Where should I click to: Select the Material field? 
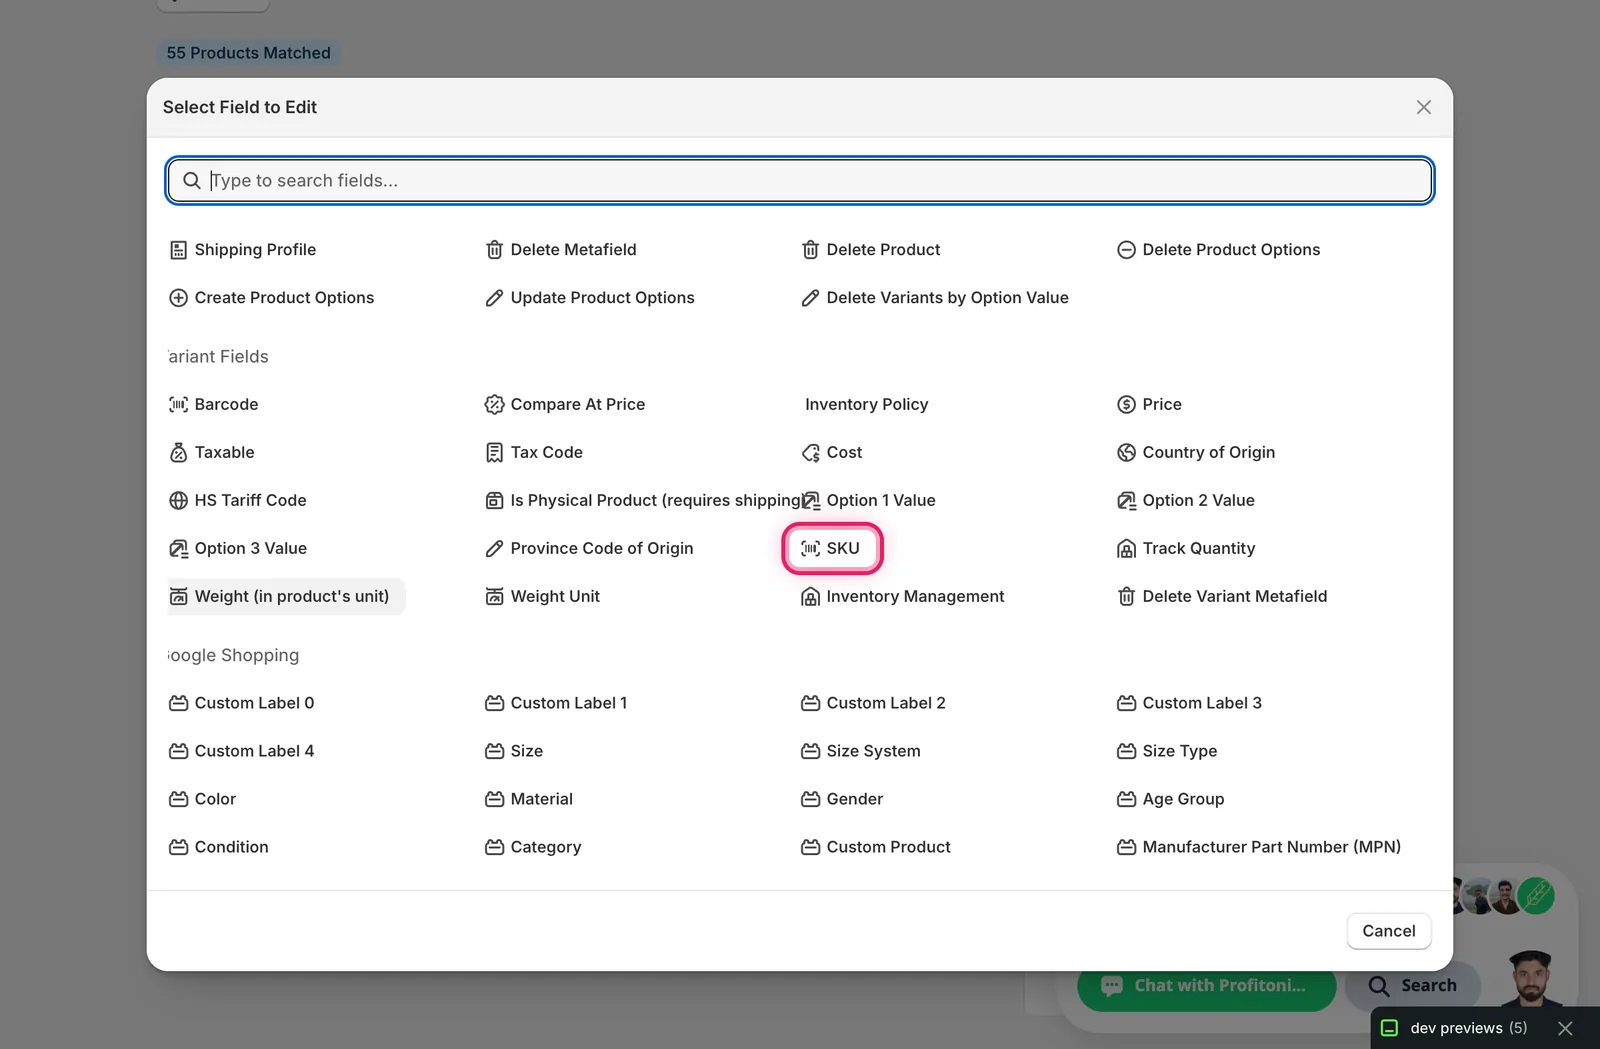tap(529, 799)
